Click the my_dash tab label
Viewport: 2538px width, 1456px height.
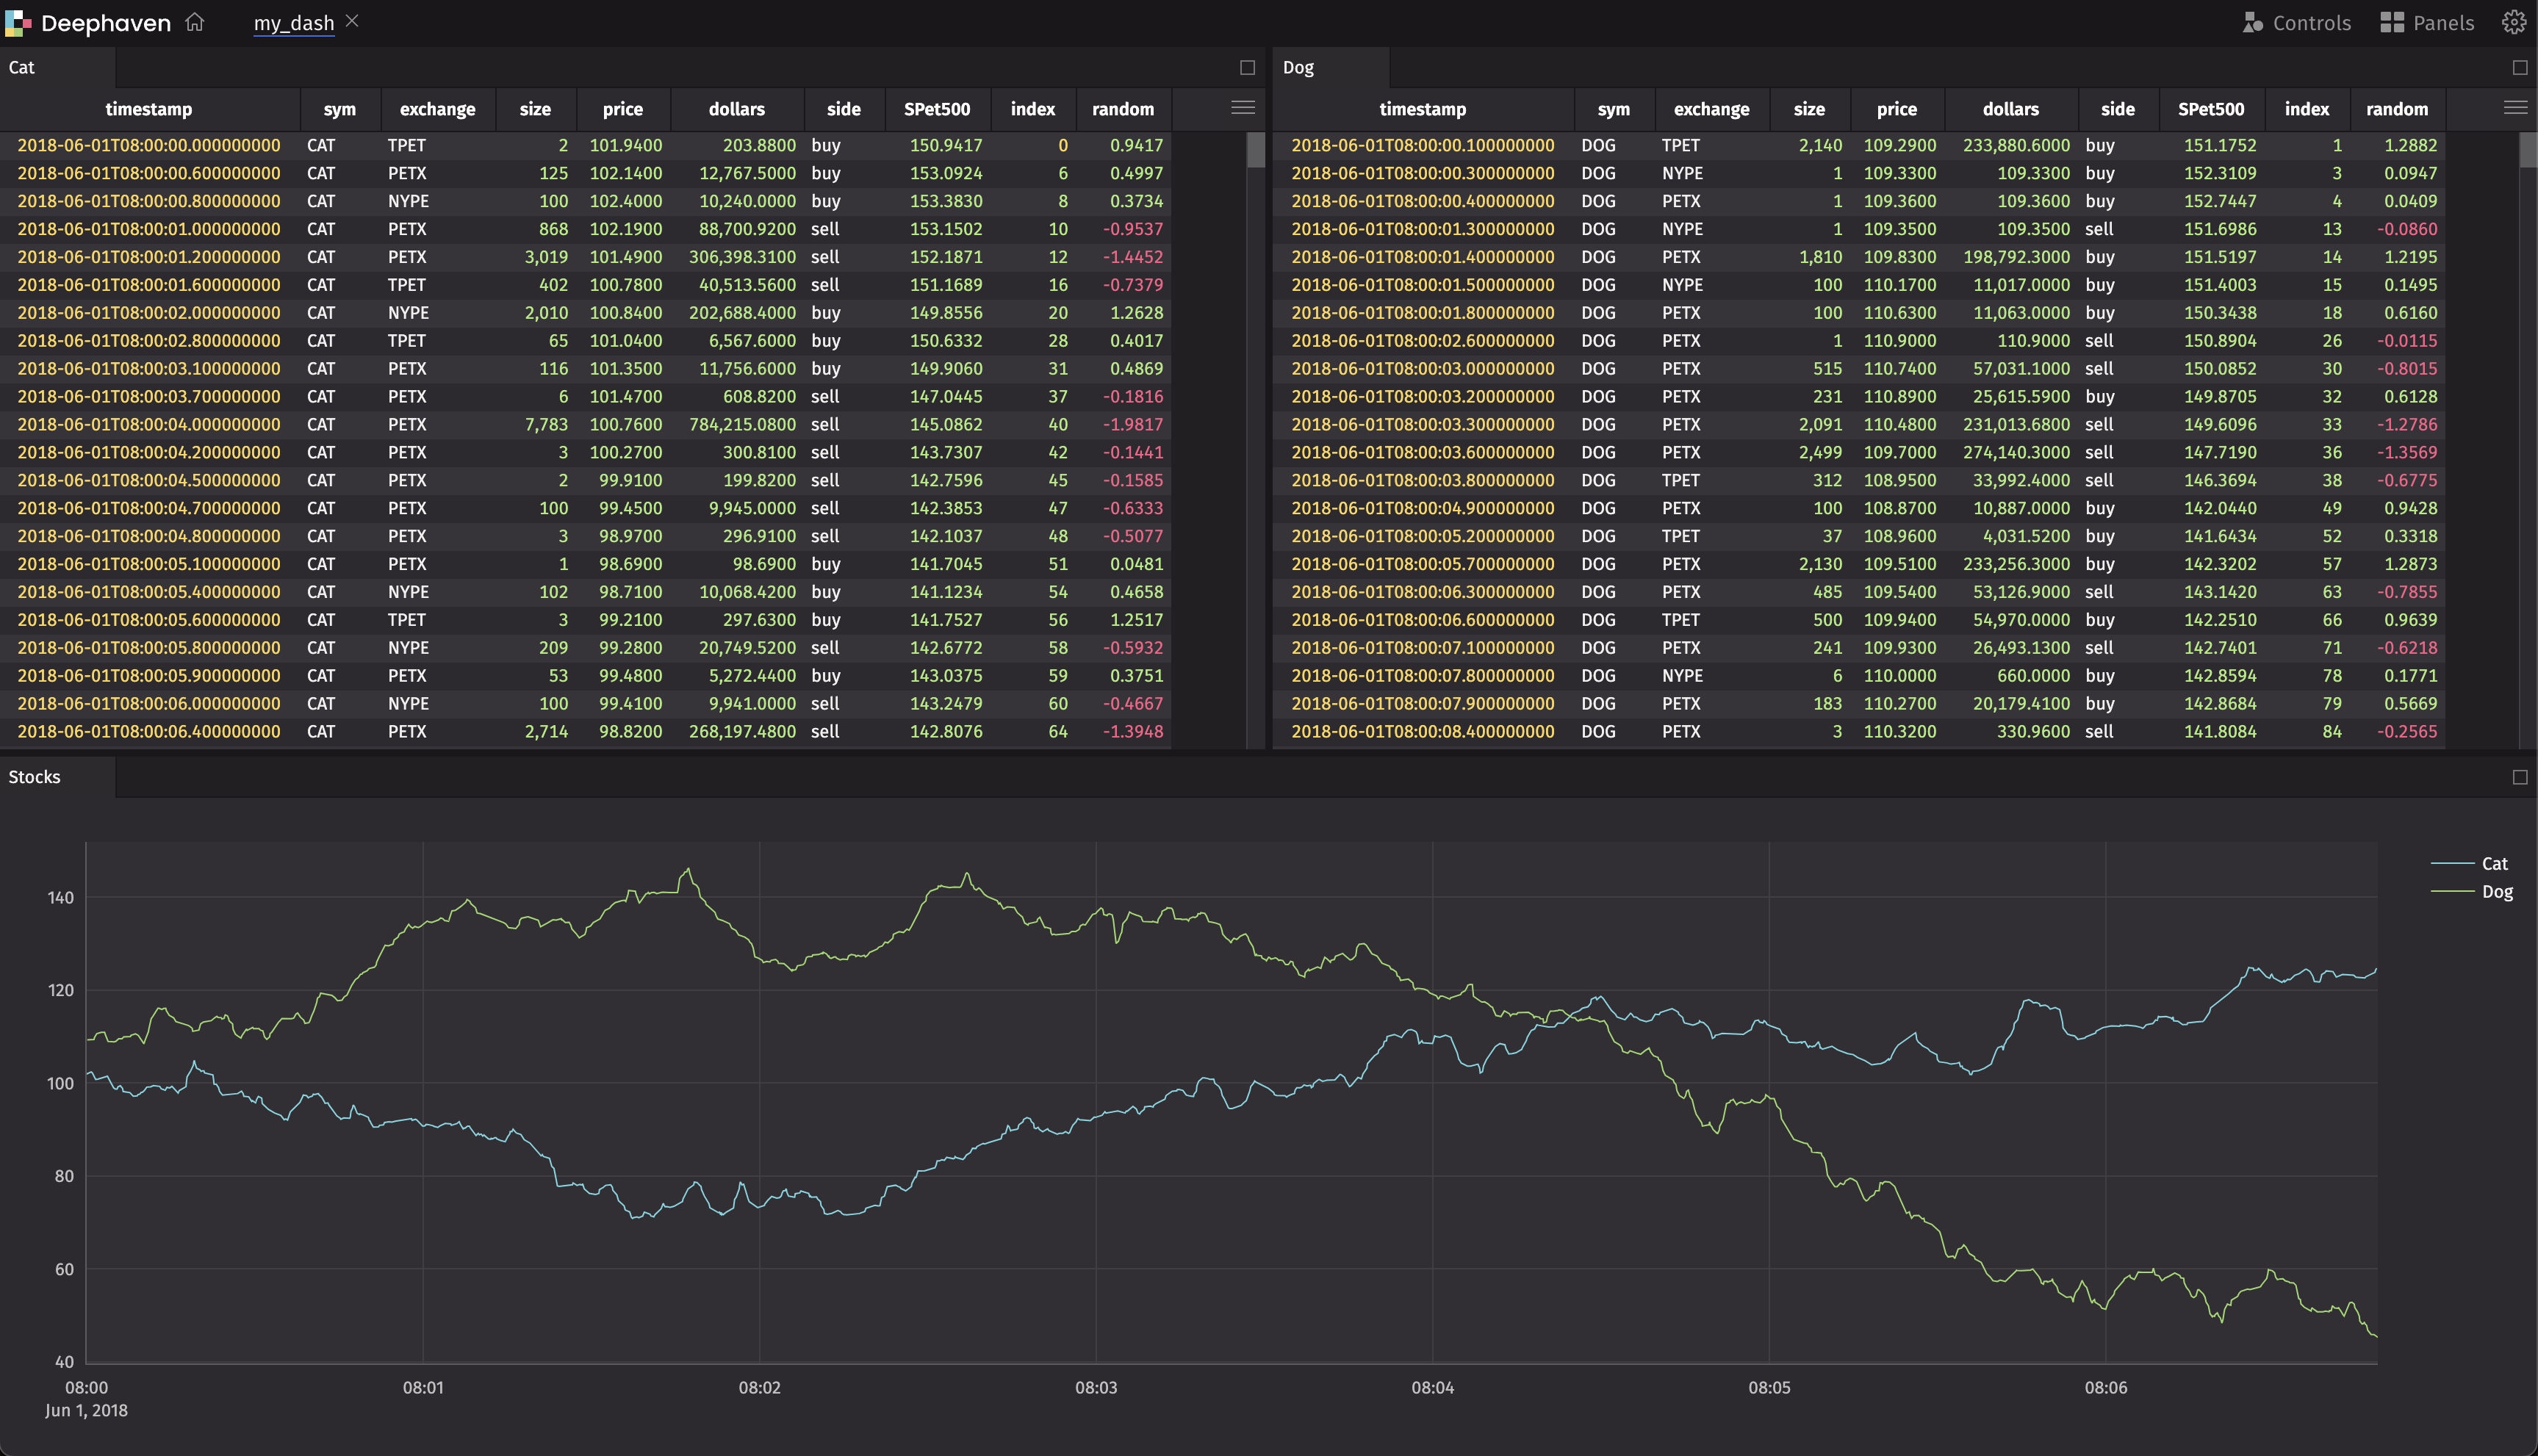coord(293,21)
